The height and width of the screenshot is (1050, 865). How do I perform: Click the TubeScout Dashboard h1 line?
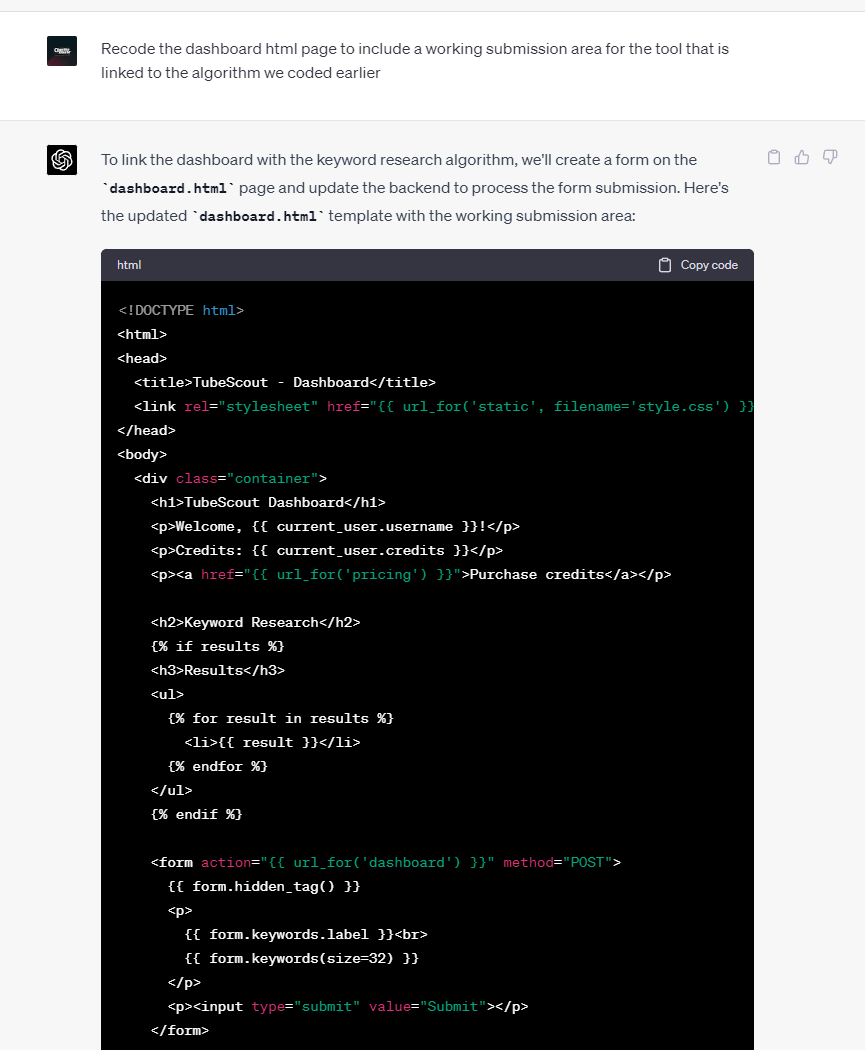pos(268,503)
